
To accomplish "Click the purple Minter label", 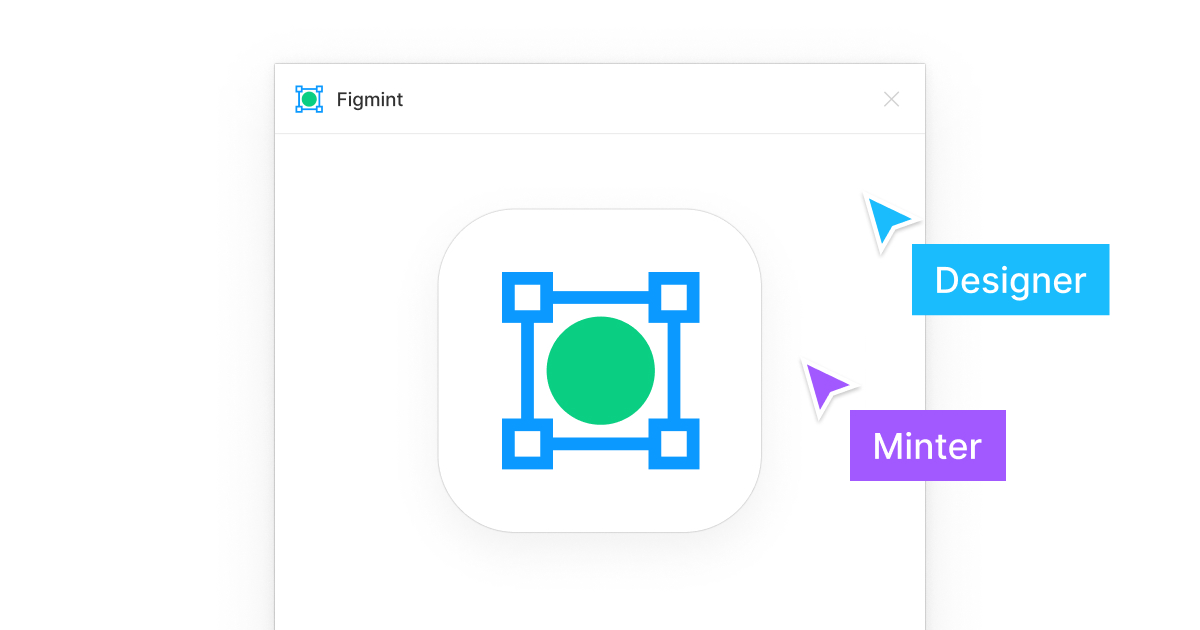I will 928,445.
